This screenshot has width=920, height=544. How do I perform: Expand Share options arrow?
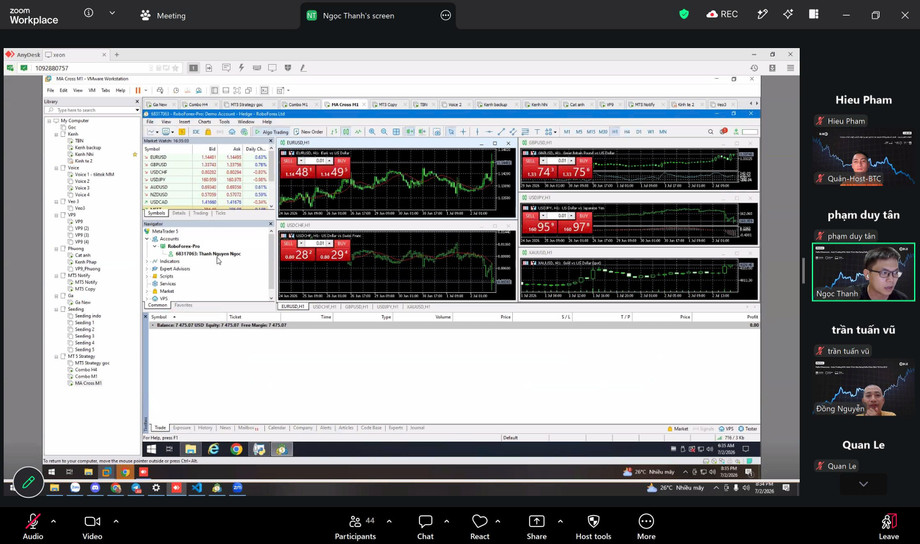pos(560,521)
